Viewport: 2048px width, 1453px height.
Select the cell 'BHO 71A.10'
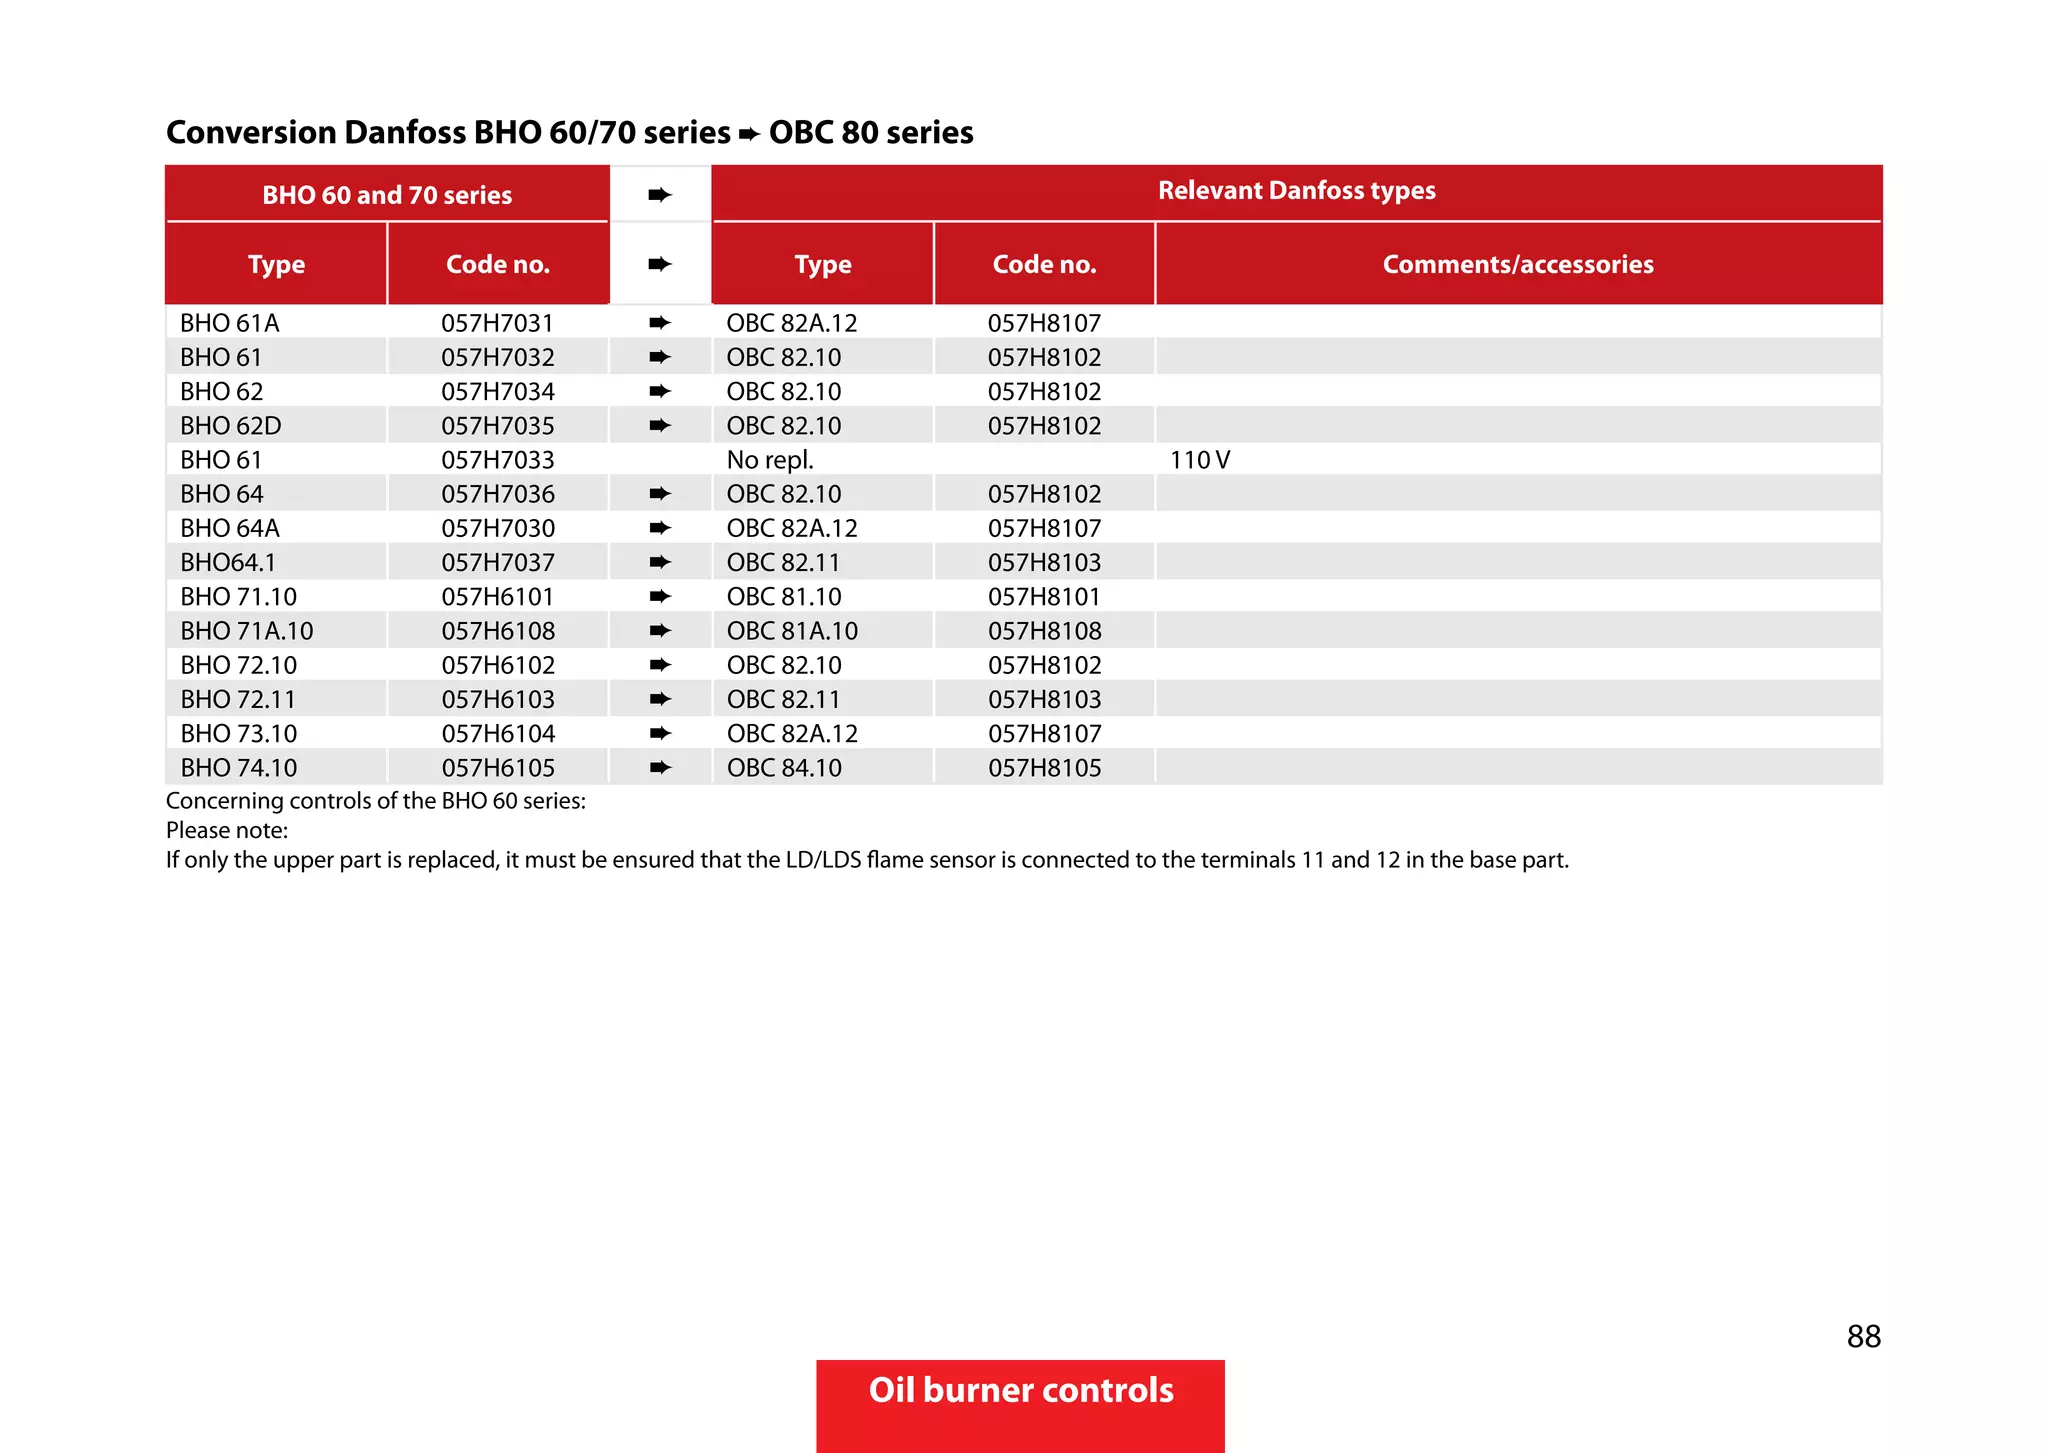coord(247,631)
